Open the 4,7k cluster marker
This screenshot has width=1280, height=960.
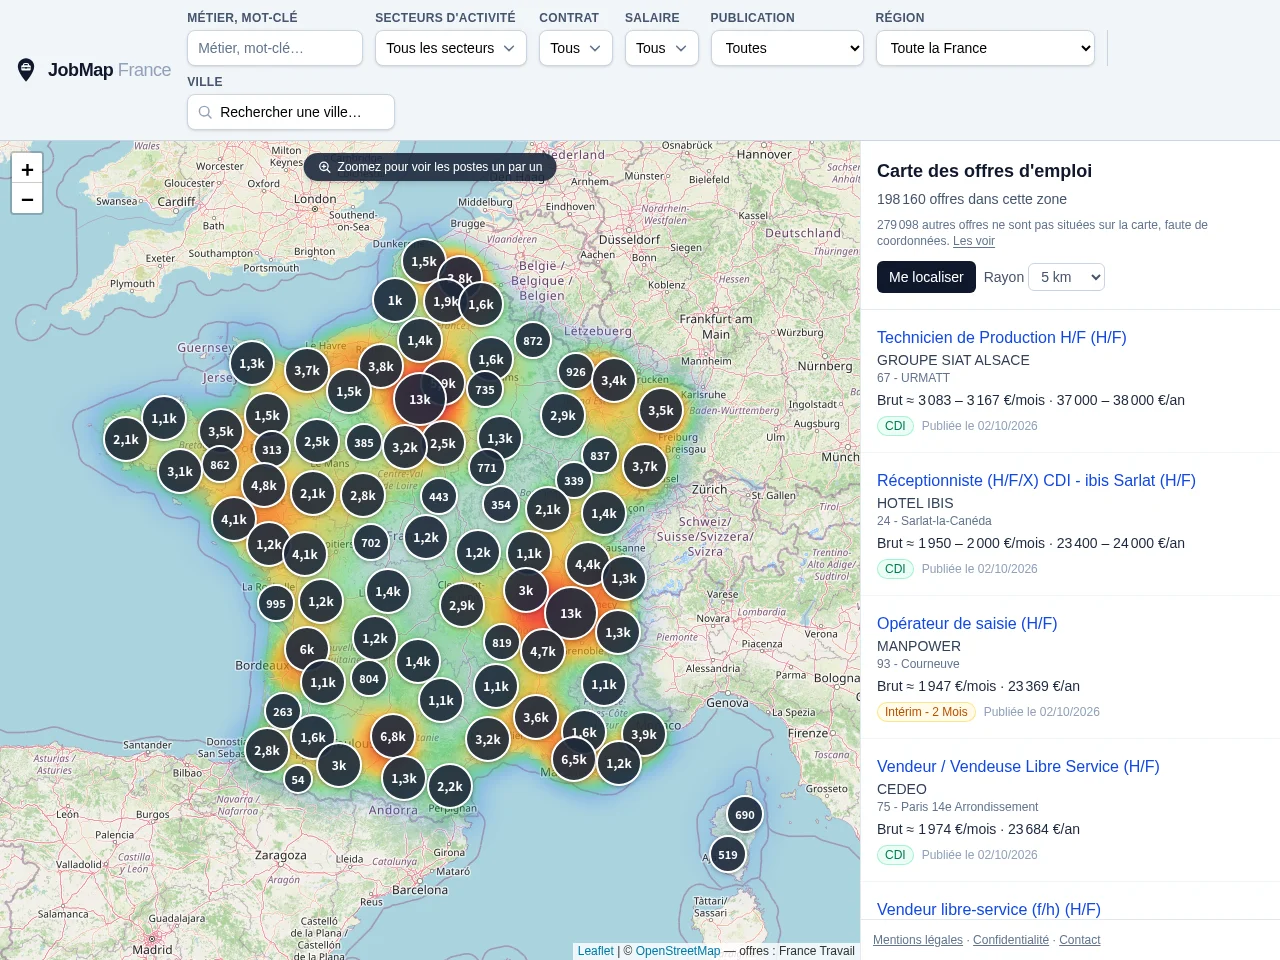(x=543, y=652)
